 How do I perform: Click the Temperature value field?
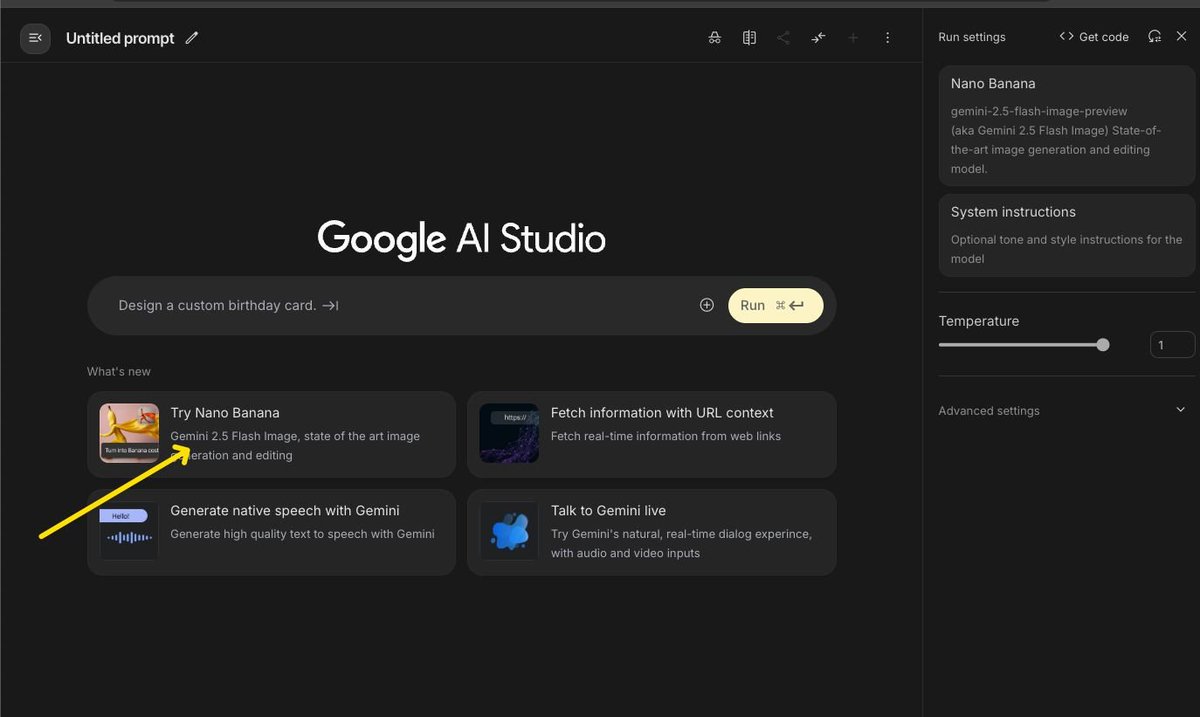1172,345
